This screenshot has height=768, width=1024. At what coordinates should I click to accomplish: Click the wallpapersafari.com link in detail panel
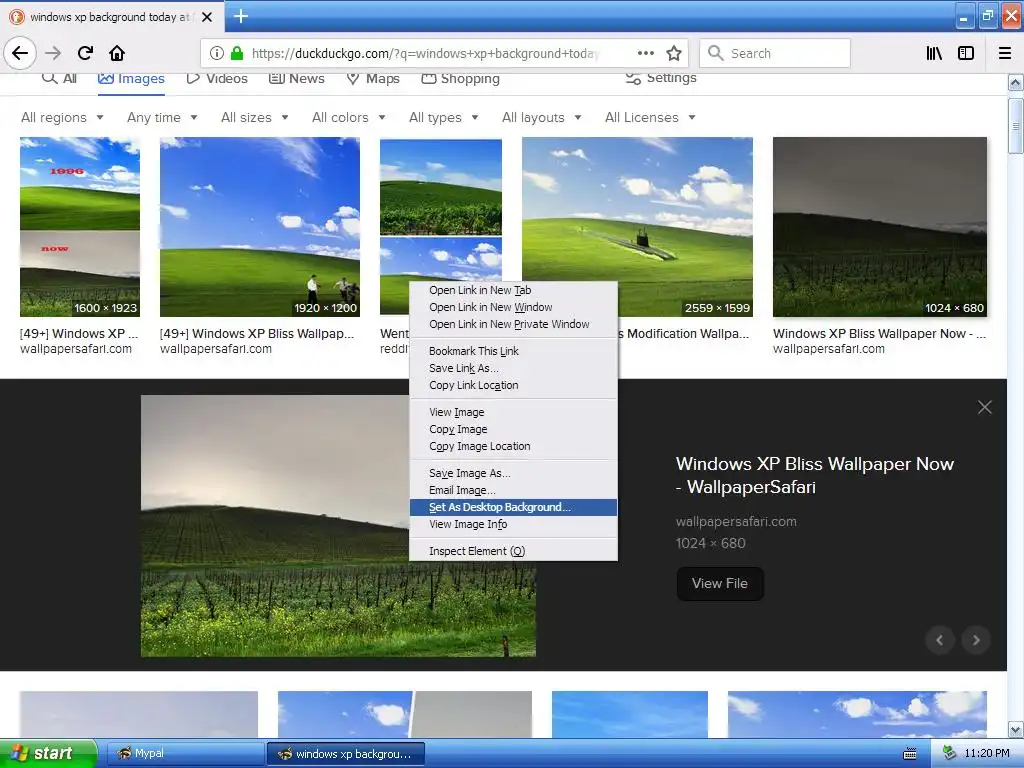[736, 521]
